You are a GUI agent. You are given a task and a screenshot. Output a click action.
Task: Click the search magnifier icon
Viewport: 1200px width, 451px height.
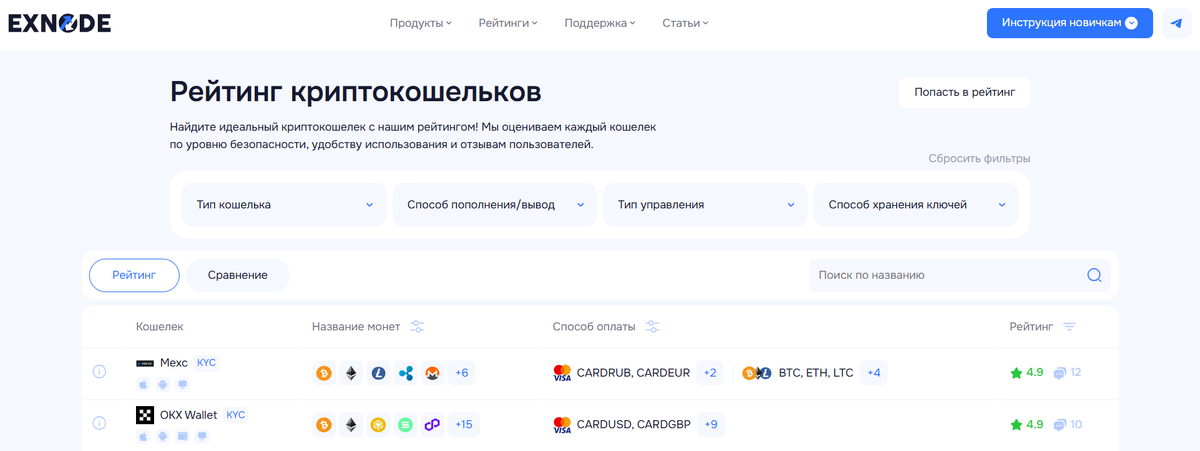point(1094,275)
